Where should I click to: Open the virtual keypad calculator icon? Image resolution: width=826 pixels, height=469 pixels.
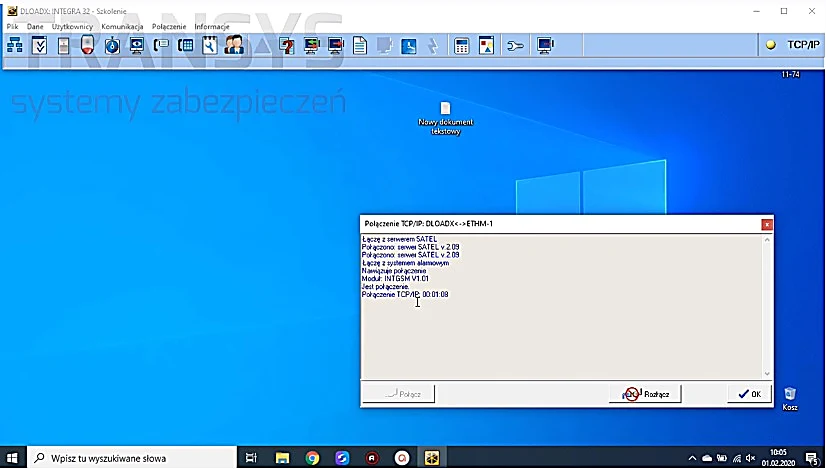pos(461,46)
